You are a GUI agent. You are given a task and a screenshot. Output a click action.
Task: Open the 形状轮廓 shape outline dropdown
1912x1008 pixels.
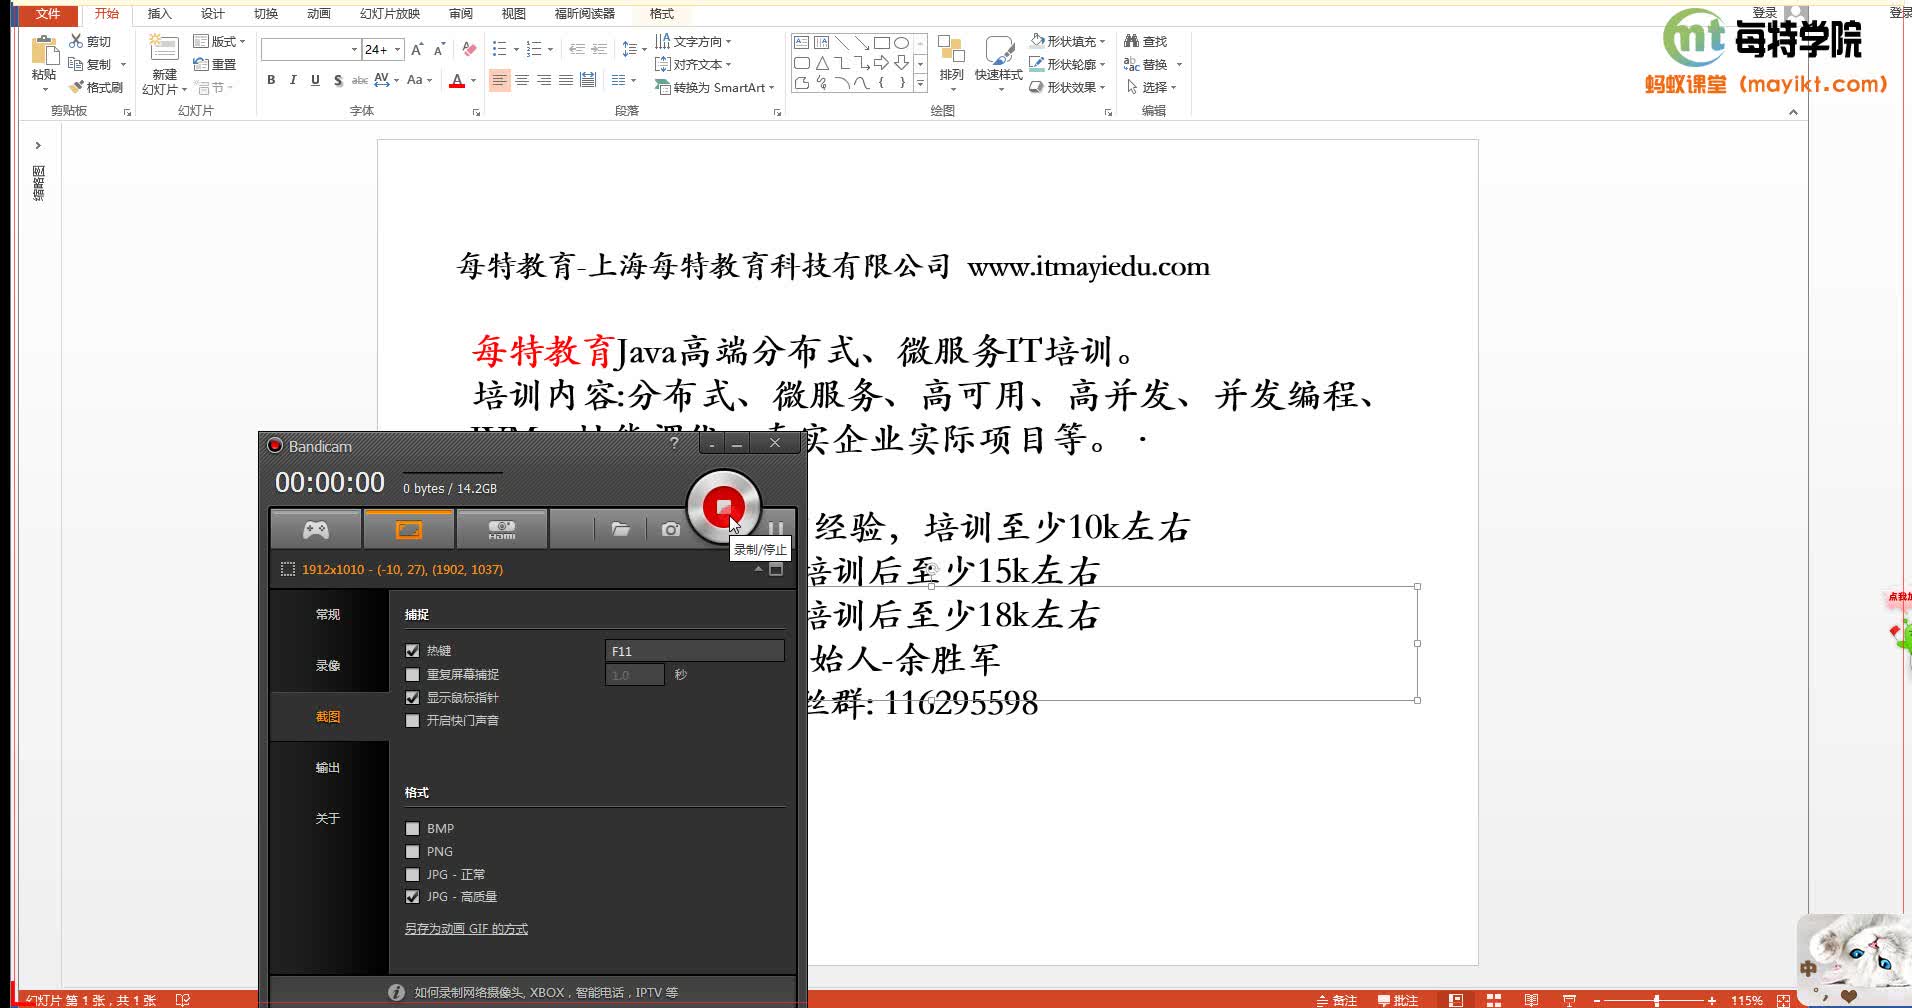coord(1068,64)
